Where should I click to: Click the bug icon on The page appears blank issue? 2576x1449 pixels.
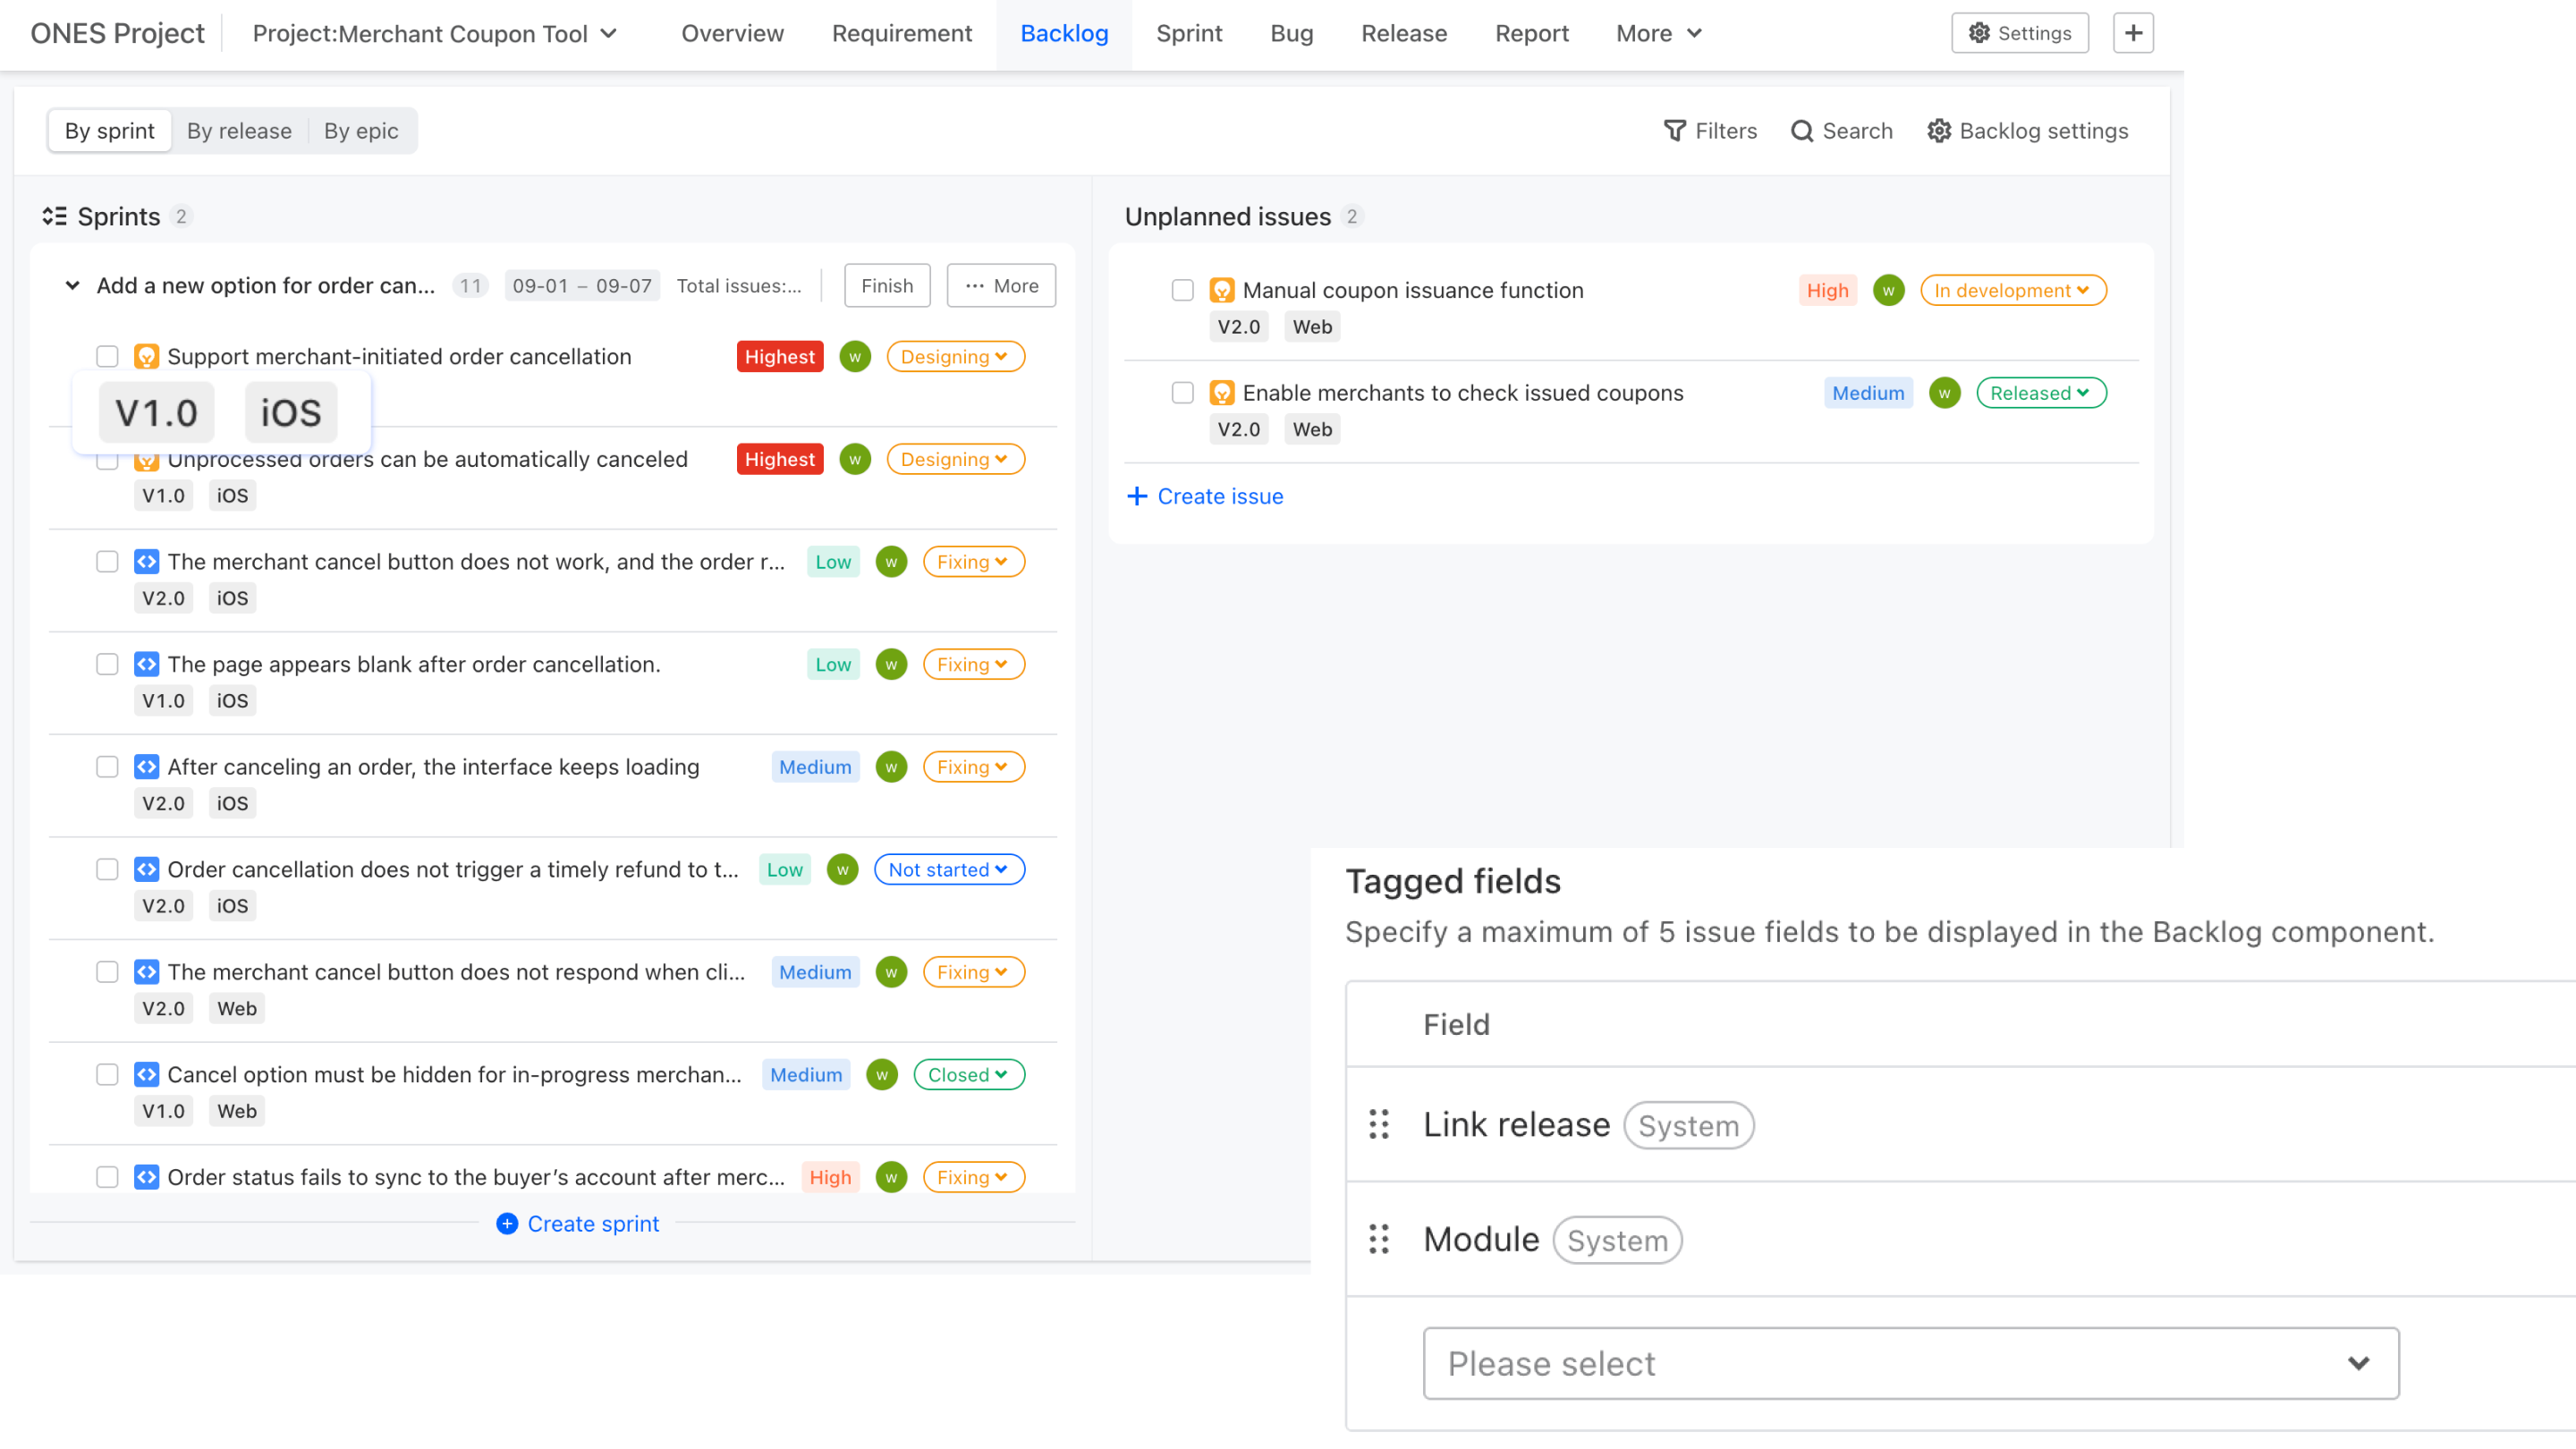coord(146,663)
